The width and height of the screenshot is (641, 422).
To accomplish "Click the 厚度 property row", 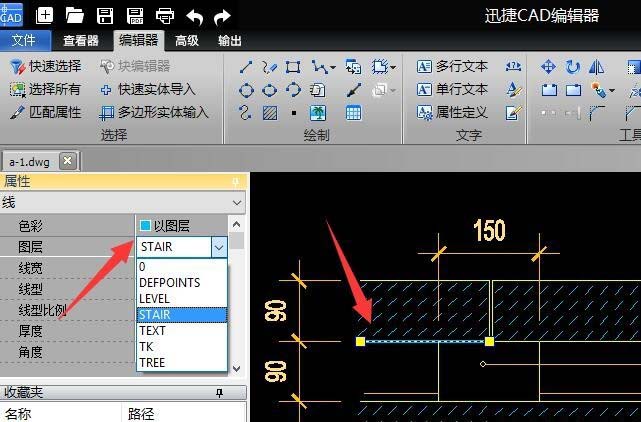I will pos(67,331).
